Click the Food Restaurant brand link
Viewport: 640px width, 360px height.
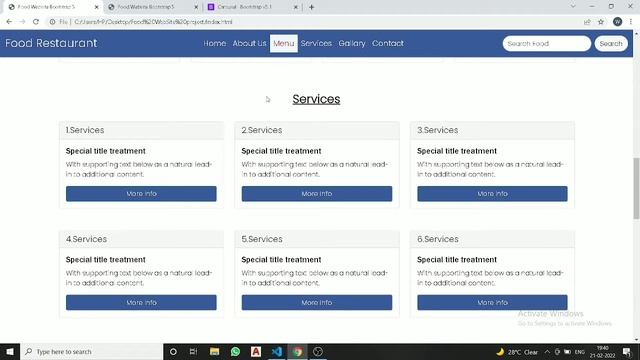pos(51,43)
